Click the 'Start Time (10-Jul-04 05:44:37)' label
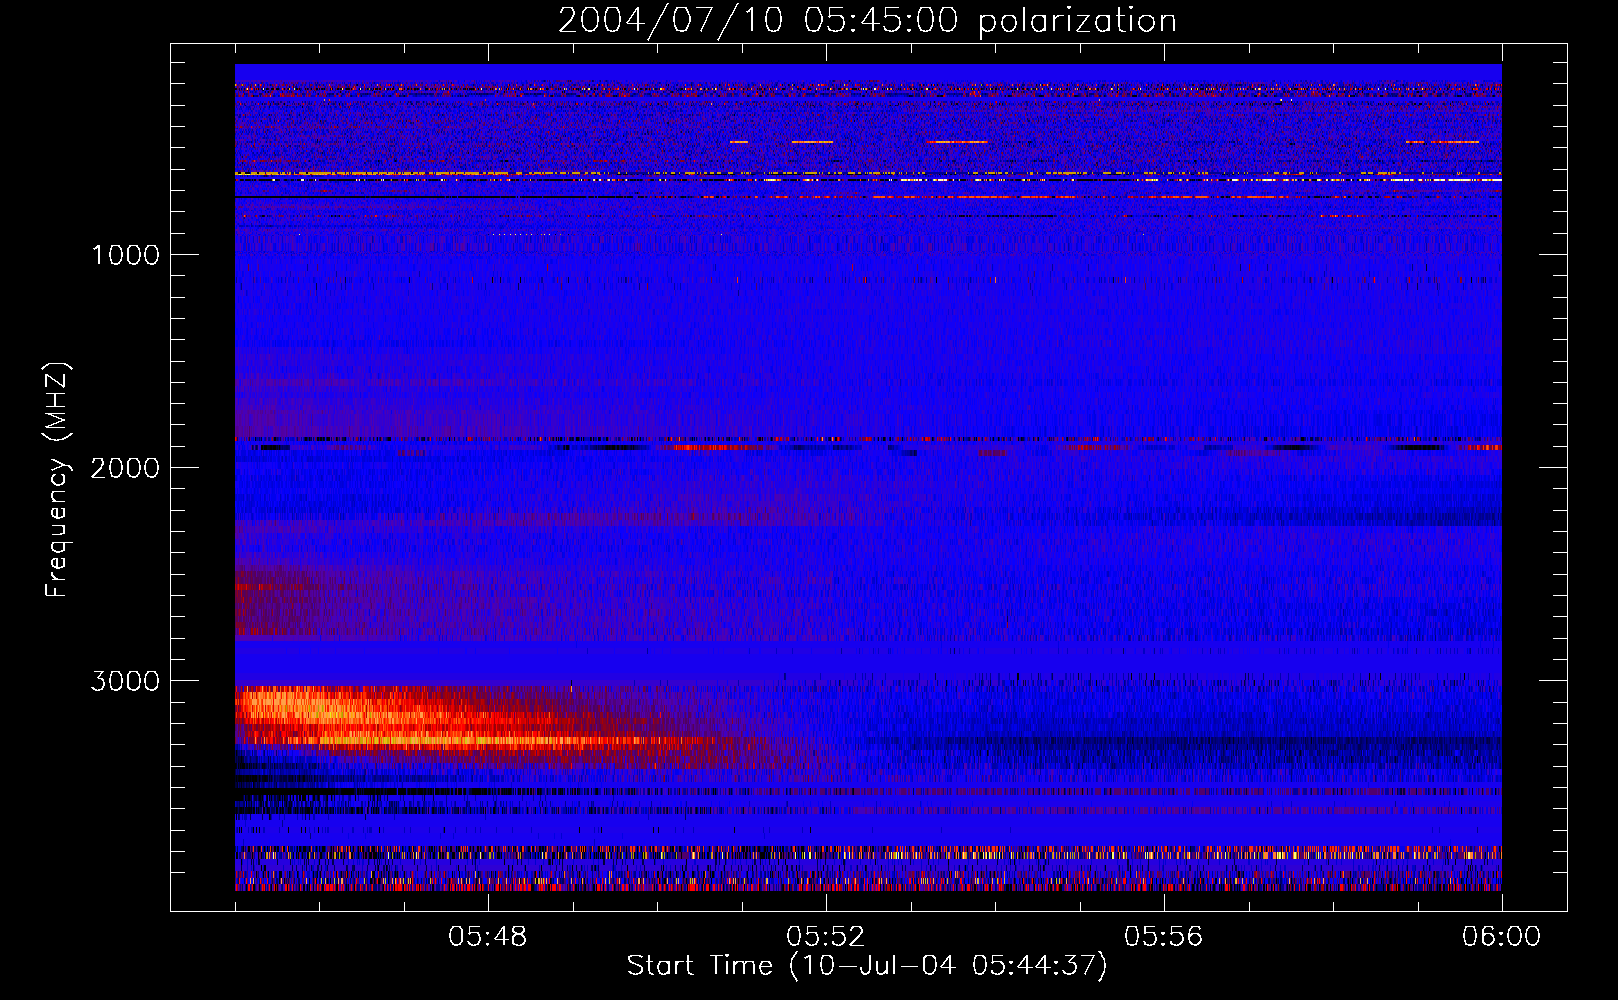Screen dimensions: 1618x1000 click(x=867, y=966)
